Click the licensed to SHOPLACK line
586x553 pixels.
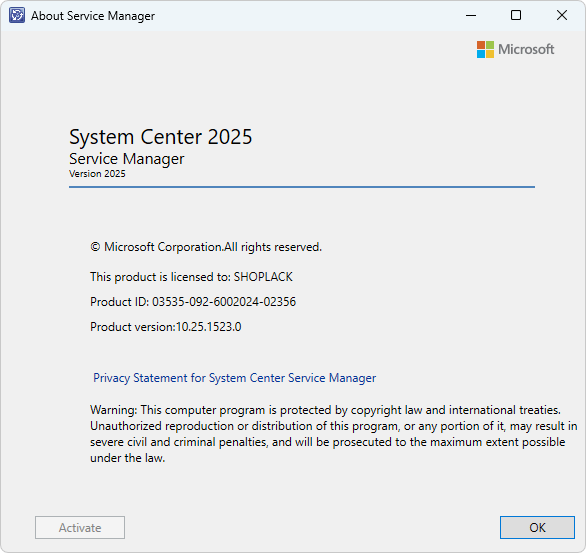coord(191,277)
